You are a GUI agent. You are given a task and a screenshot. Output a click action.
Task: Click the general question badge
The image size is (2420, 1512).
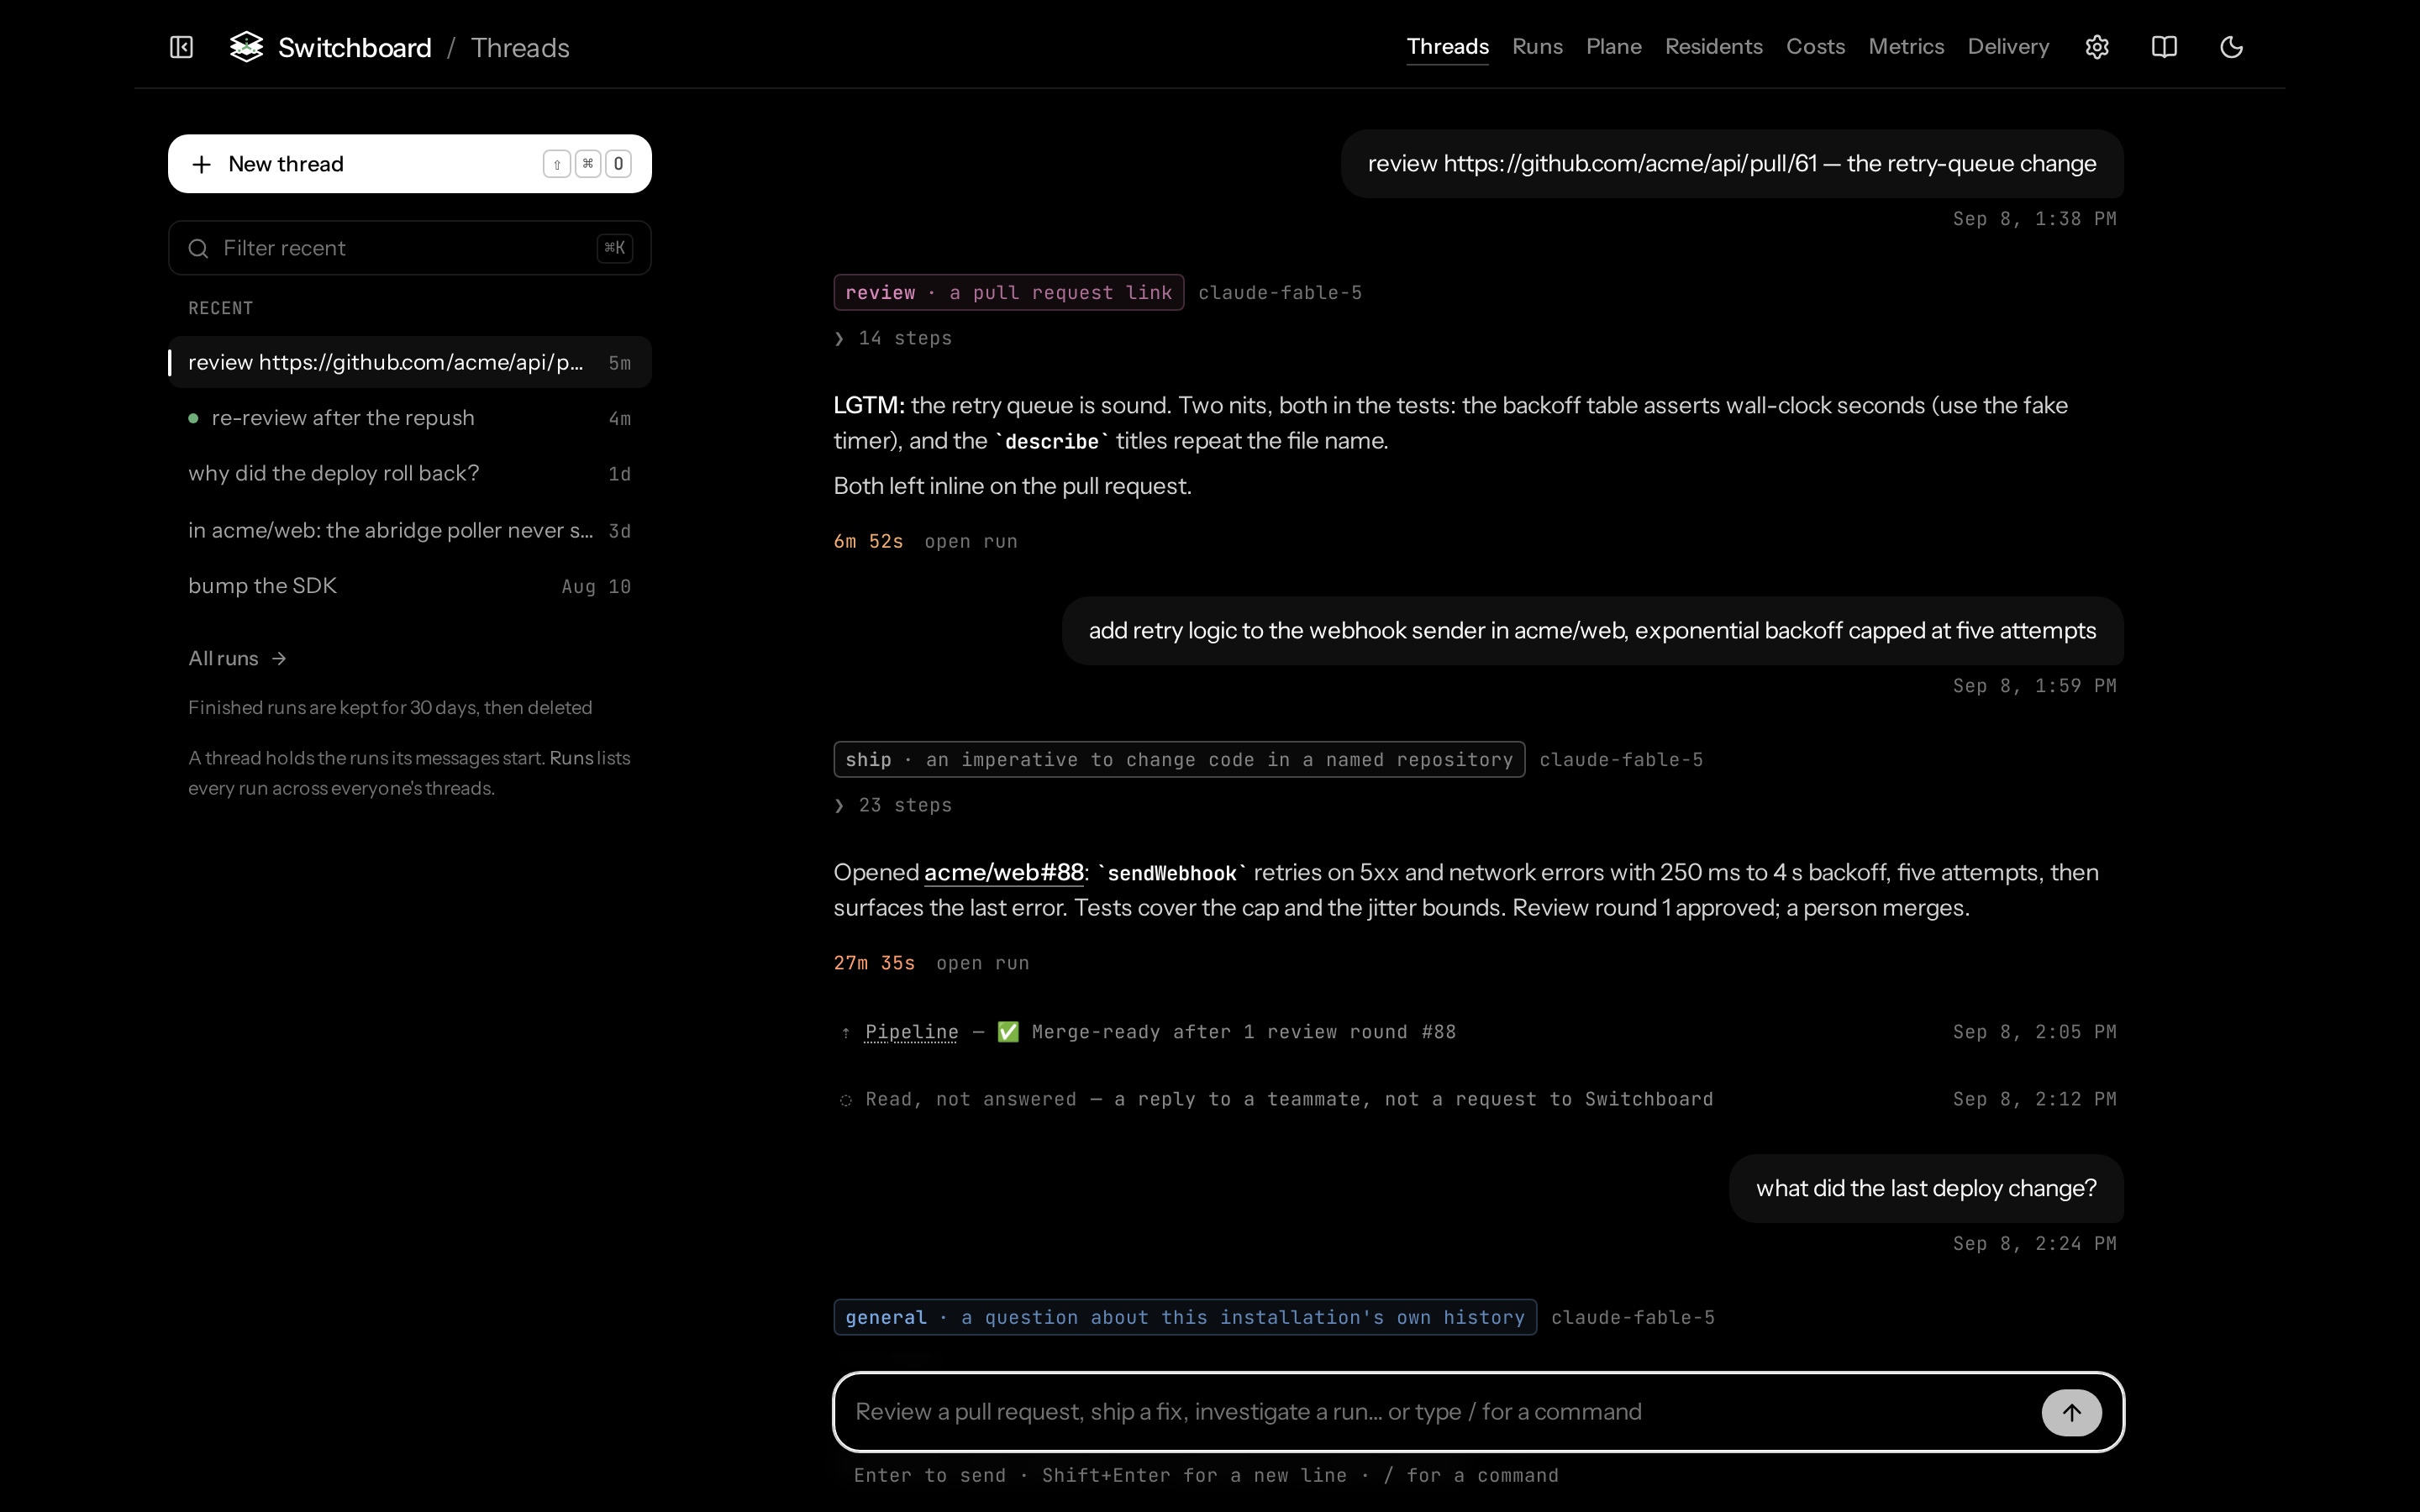pyautogui.click(x=1185, y=1317)
